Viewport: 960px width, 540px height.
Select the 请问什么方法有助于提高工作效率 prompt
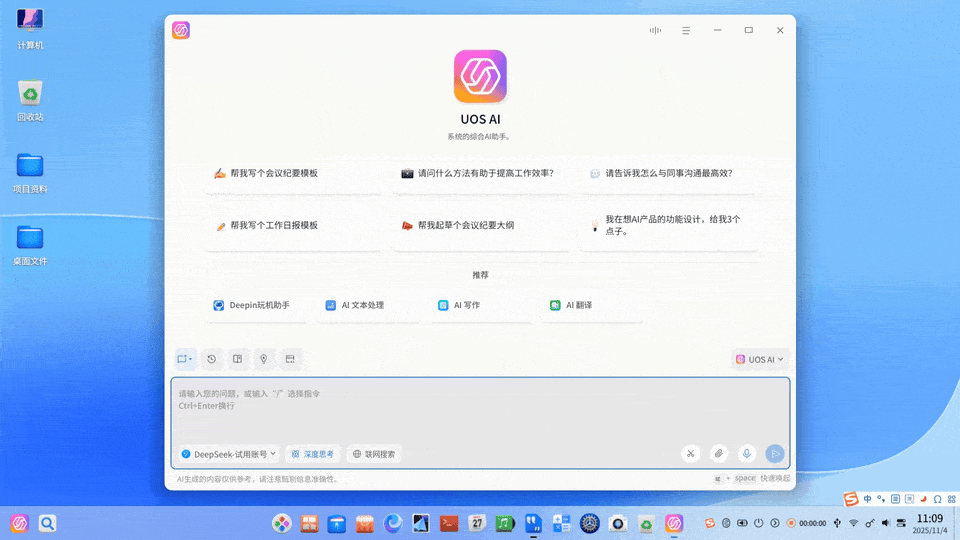tap(481, 173)
